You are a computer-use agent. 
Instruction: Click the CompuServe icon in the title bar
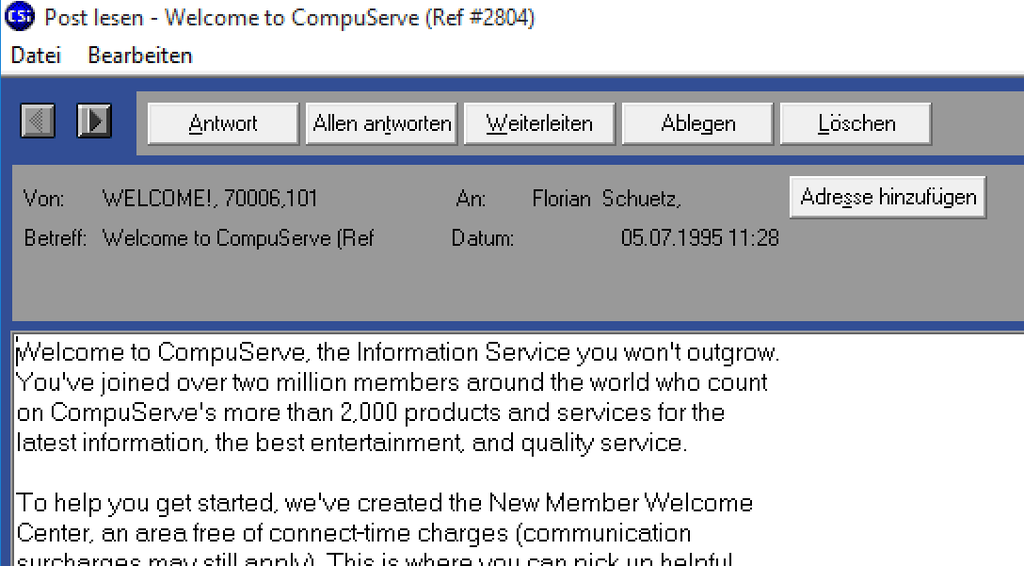[x=19, y=18]
